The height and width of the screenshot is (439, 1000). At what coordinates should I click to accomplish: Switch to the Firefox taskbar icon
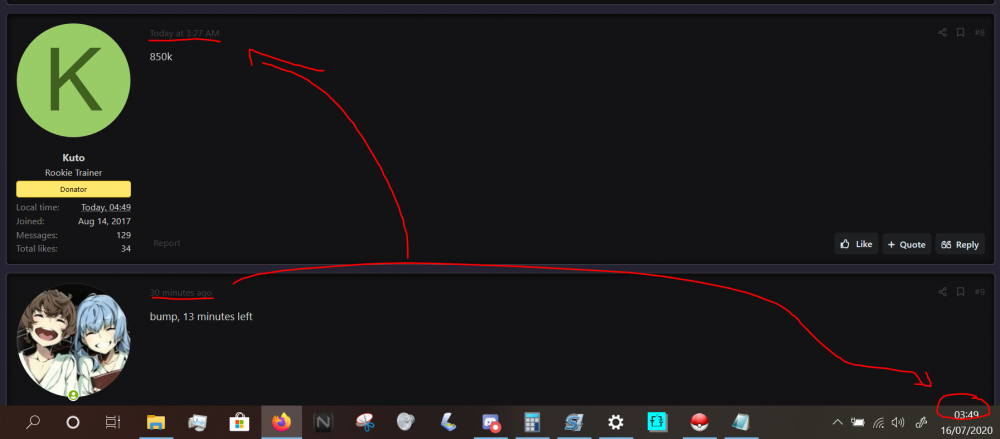coord(281,422)
